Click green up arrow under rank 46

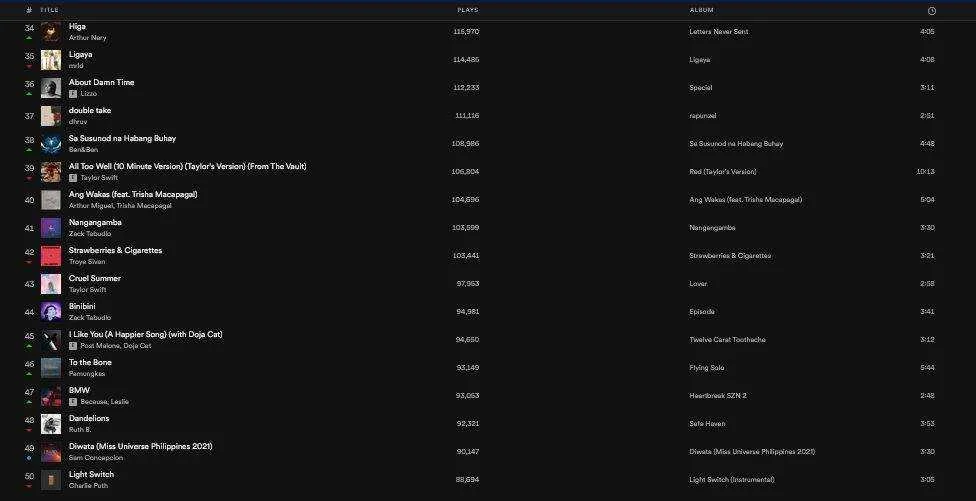[x=29, y=374]
